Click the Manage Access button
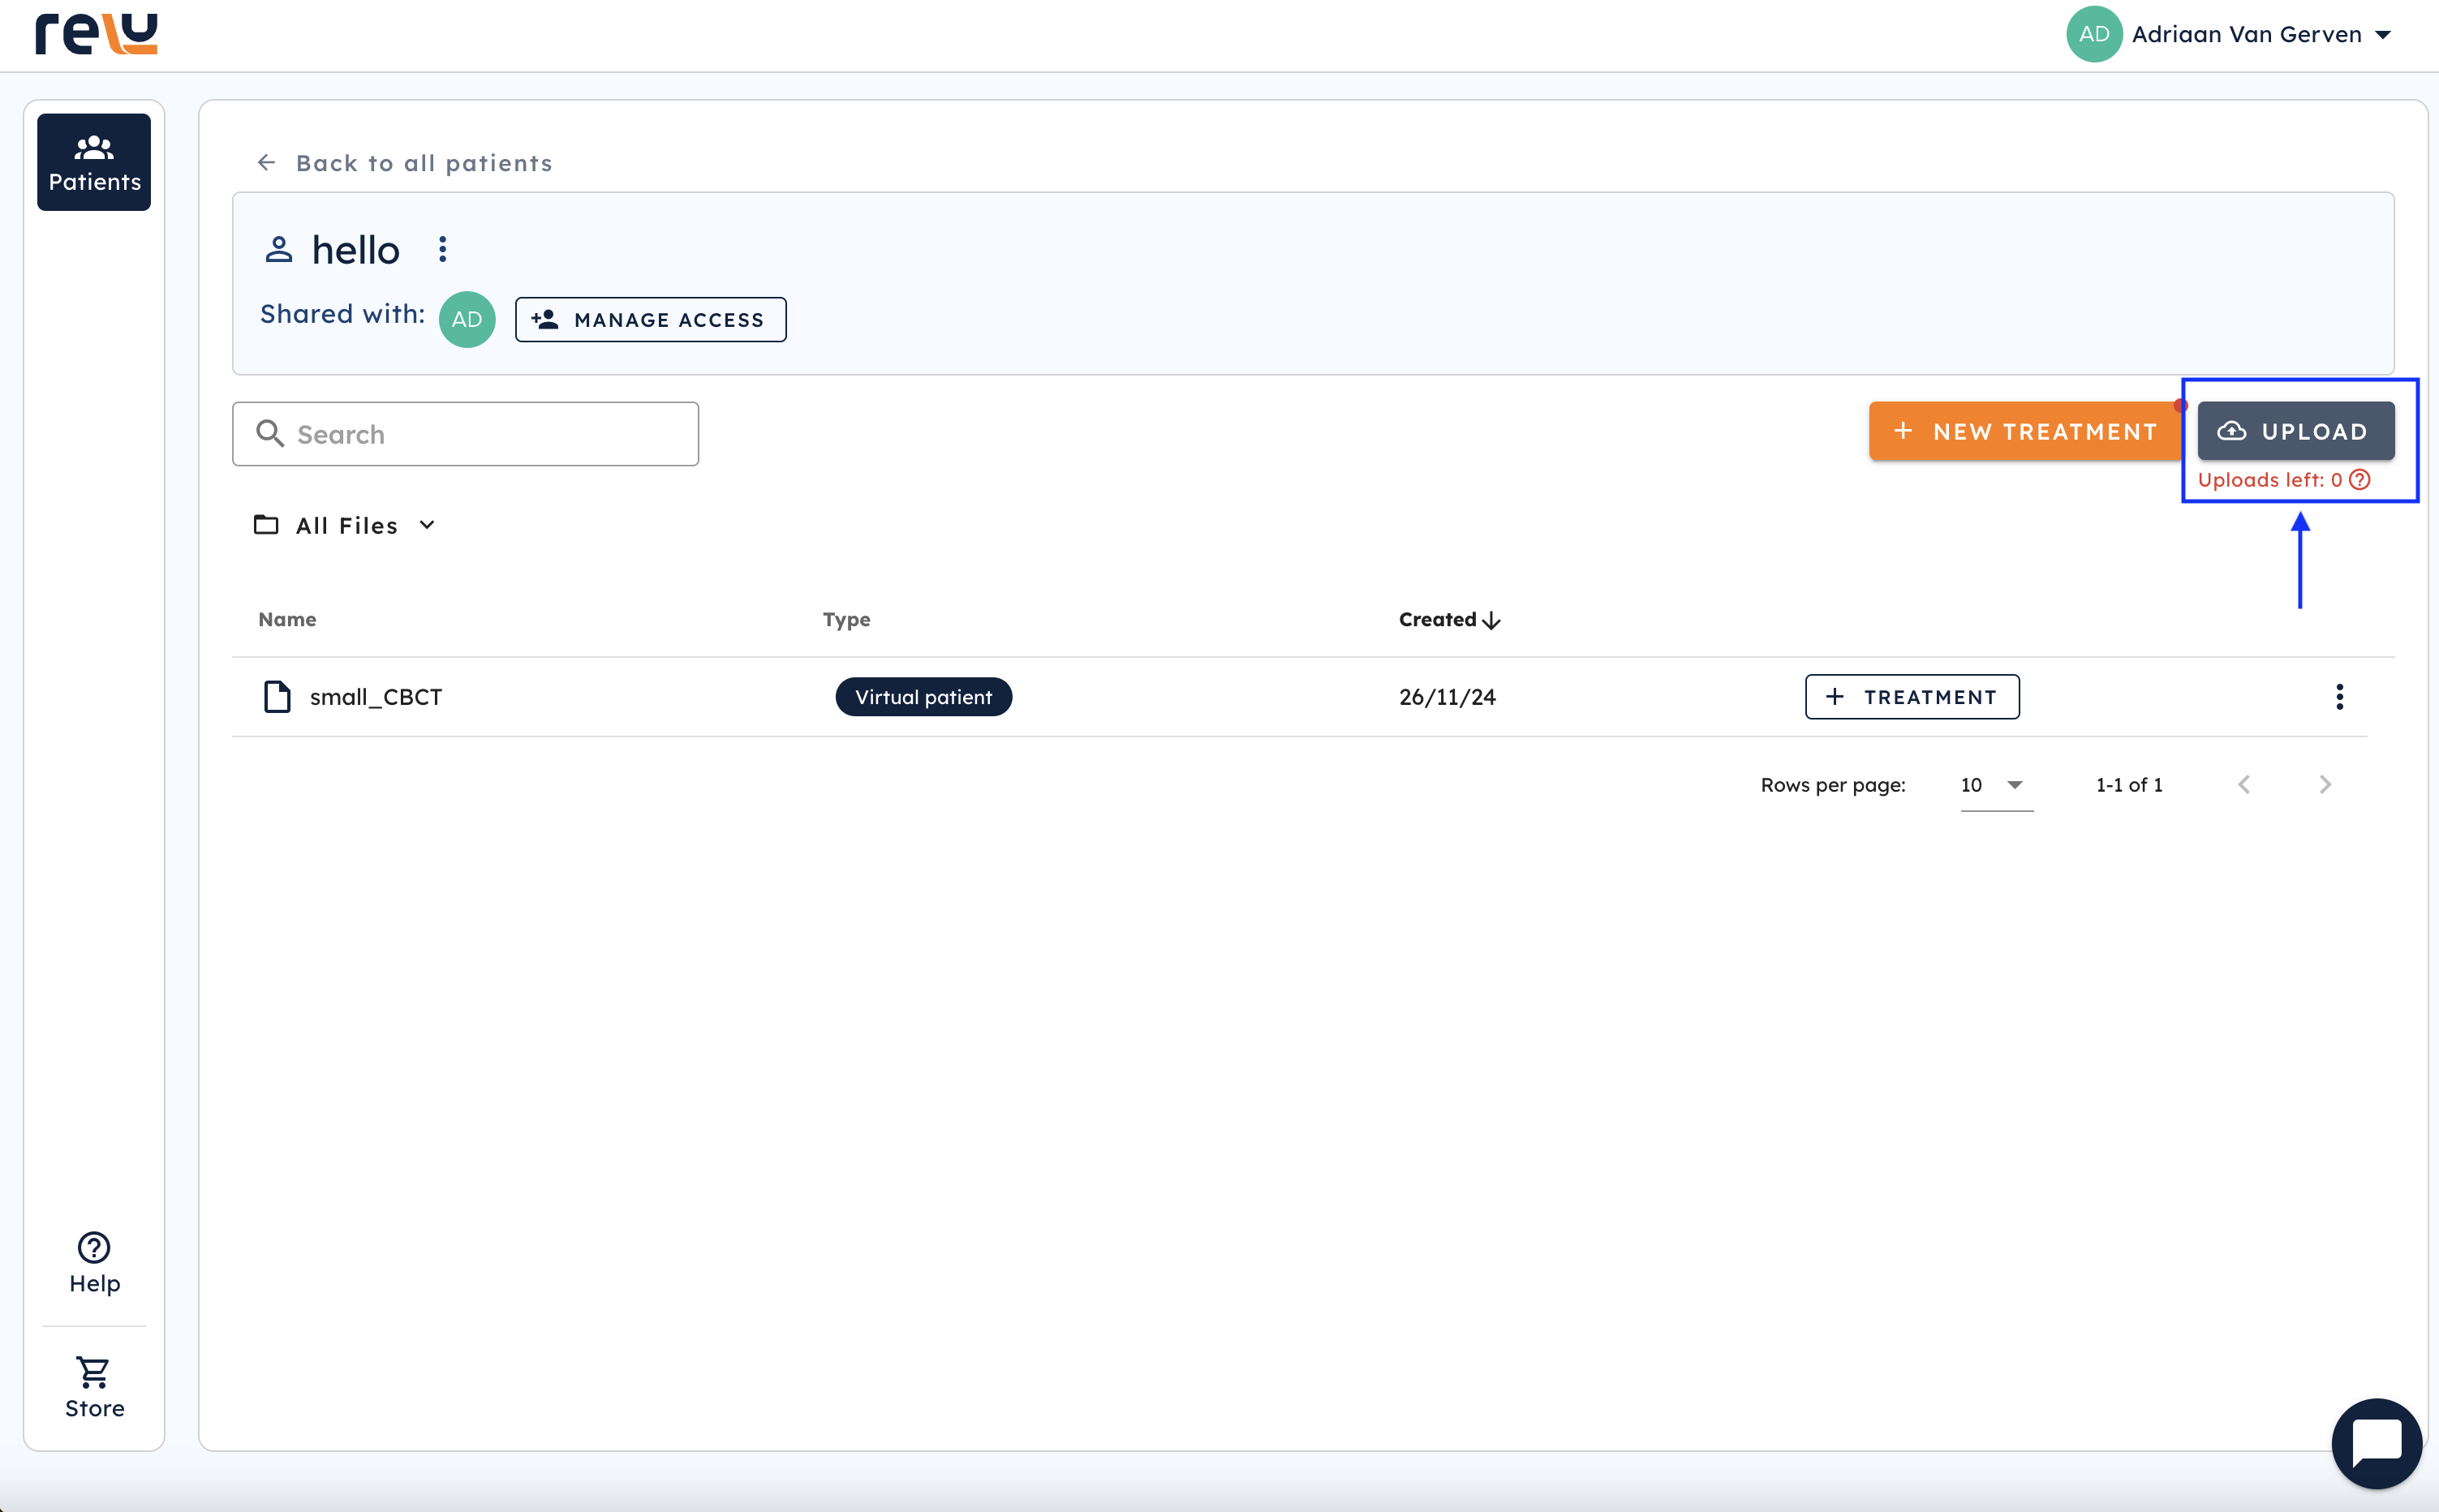This screenshot has width=2439, height=1512. tap(650, 319)
